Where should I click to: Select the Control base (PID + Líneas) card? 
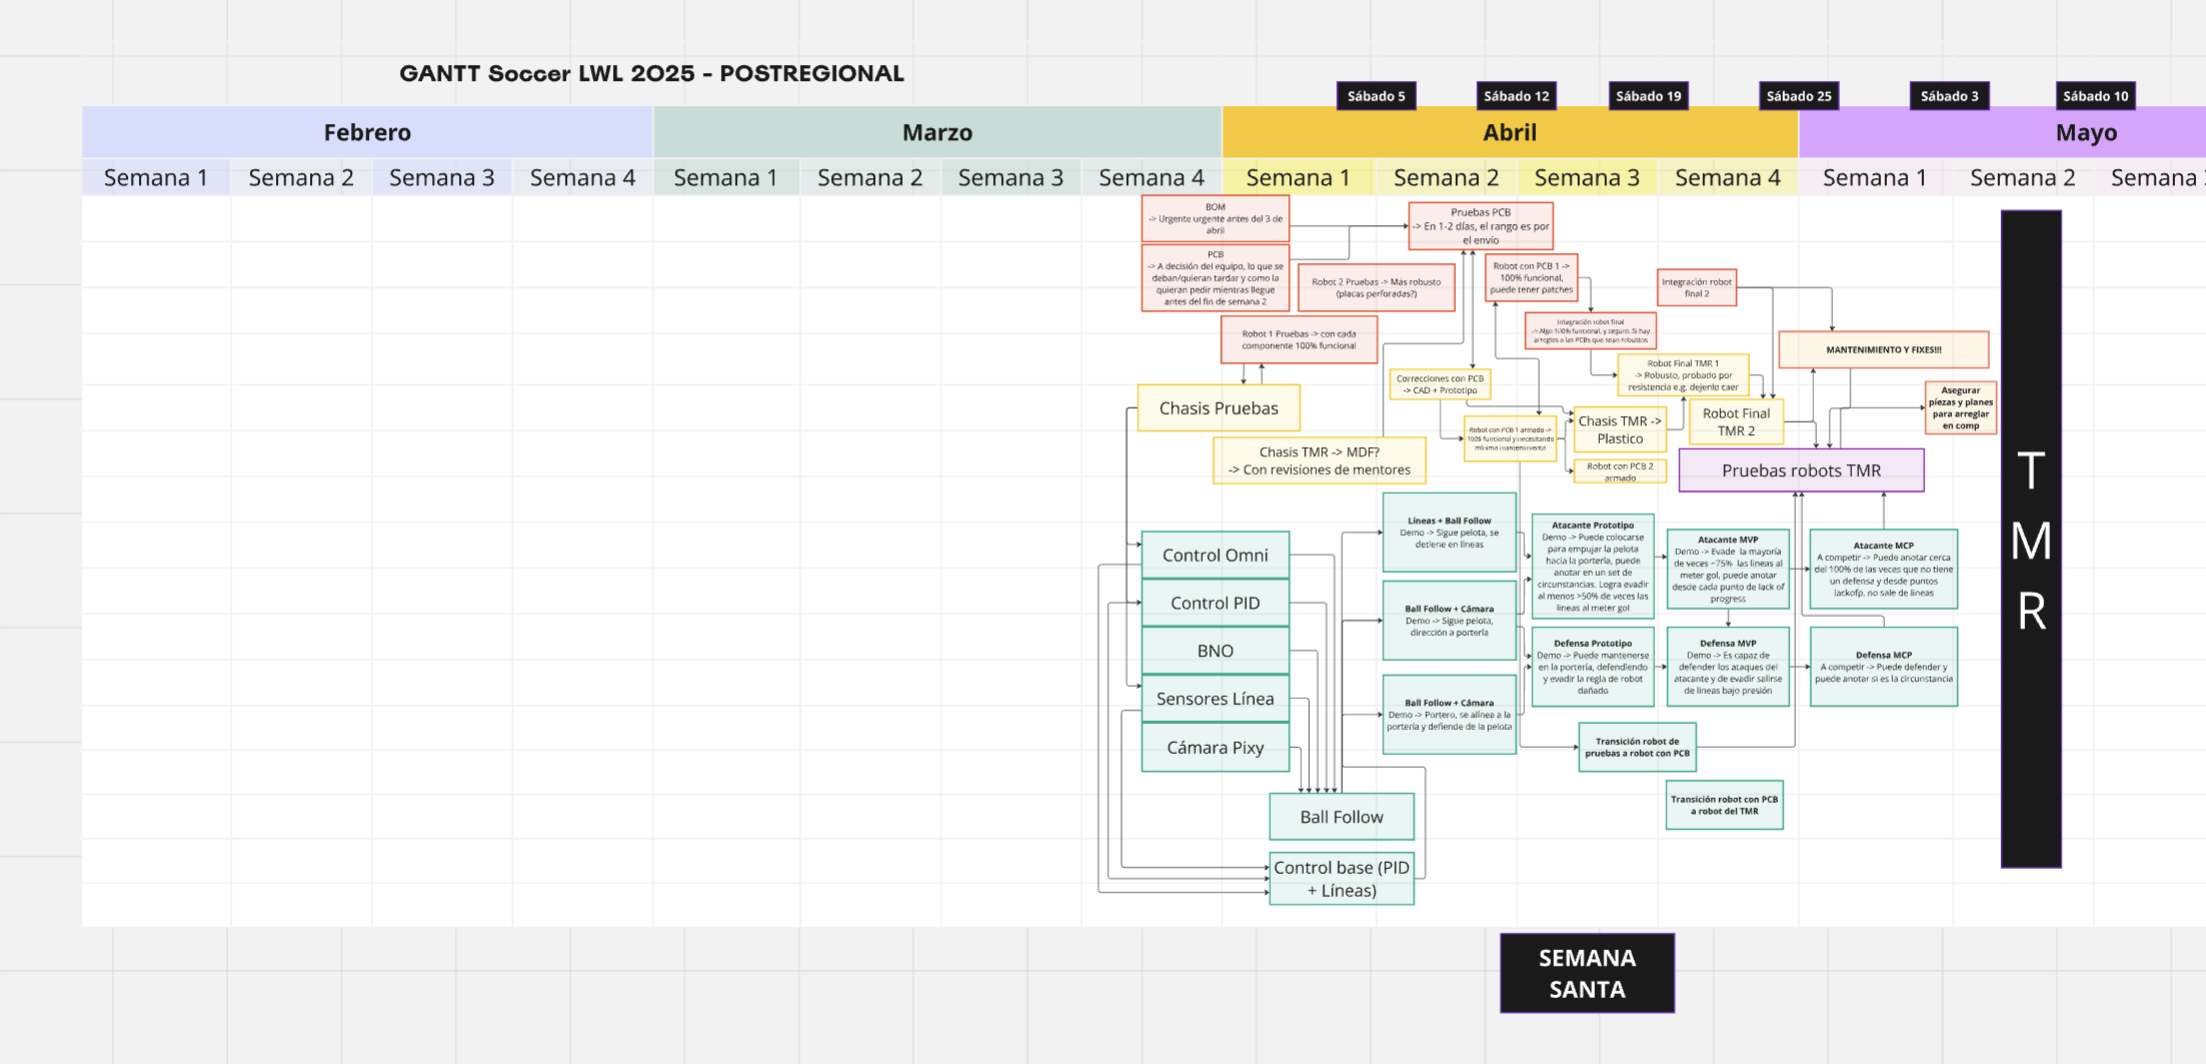1341,879
